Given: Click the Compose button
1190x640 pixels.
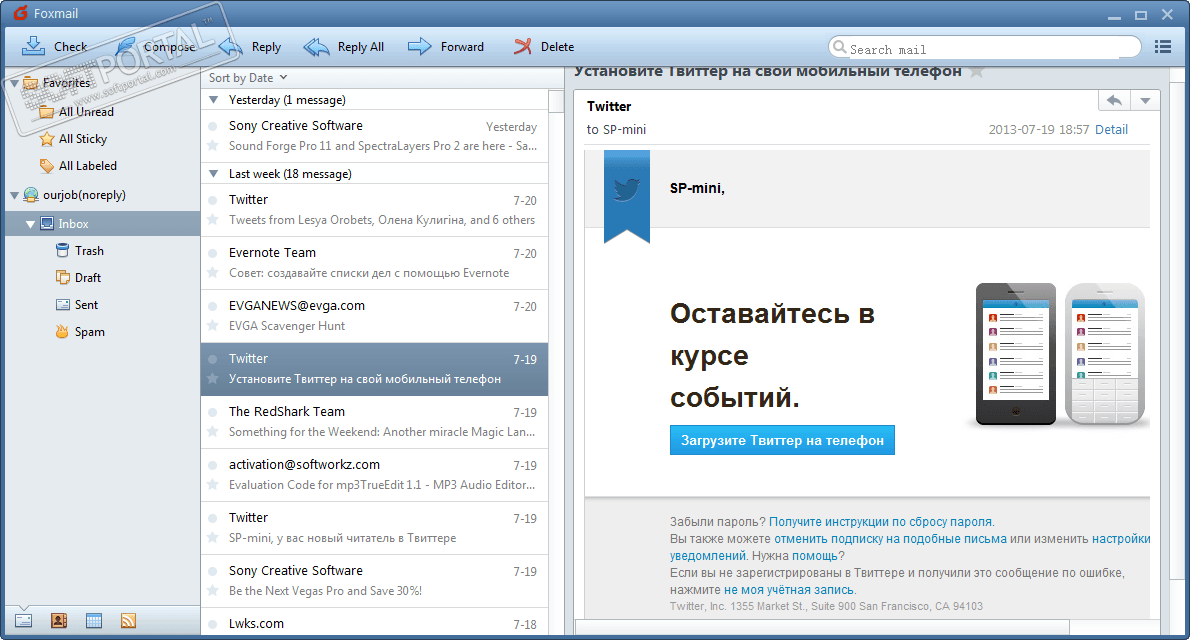Looking at the screenshot, I should (x=156, y=47).
